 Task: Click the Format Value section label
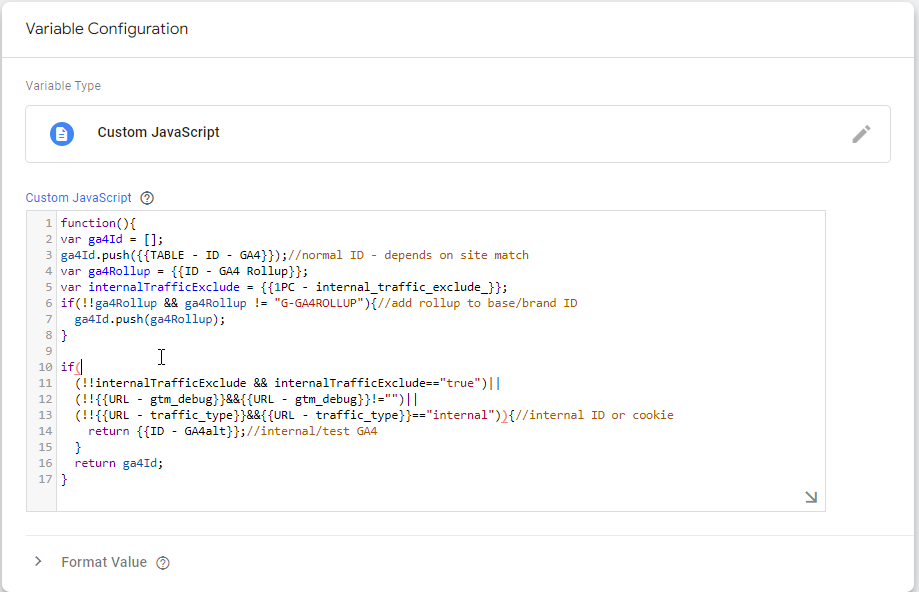tap(103, 562)
